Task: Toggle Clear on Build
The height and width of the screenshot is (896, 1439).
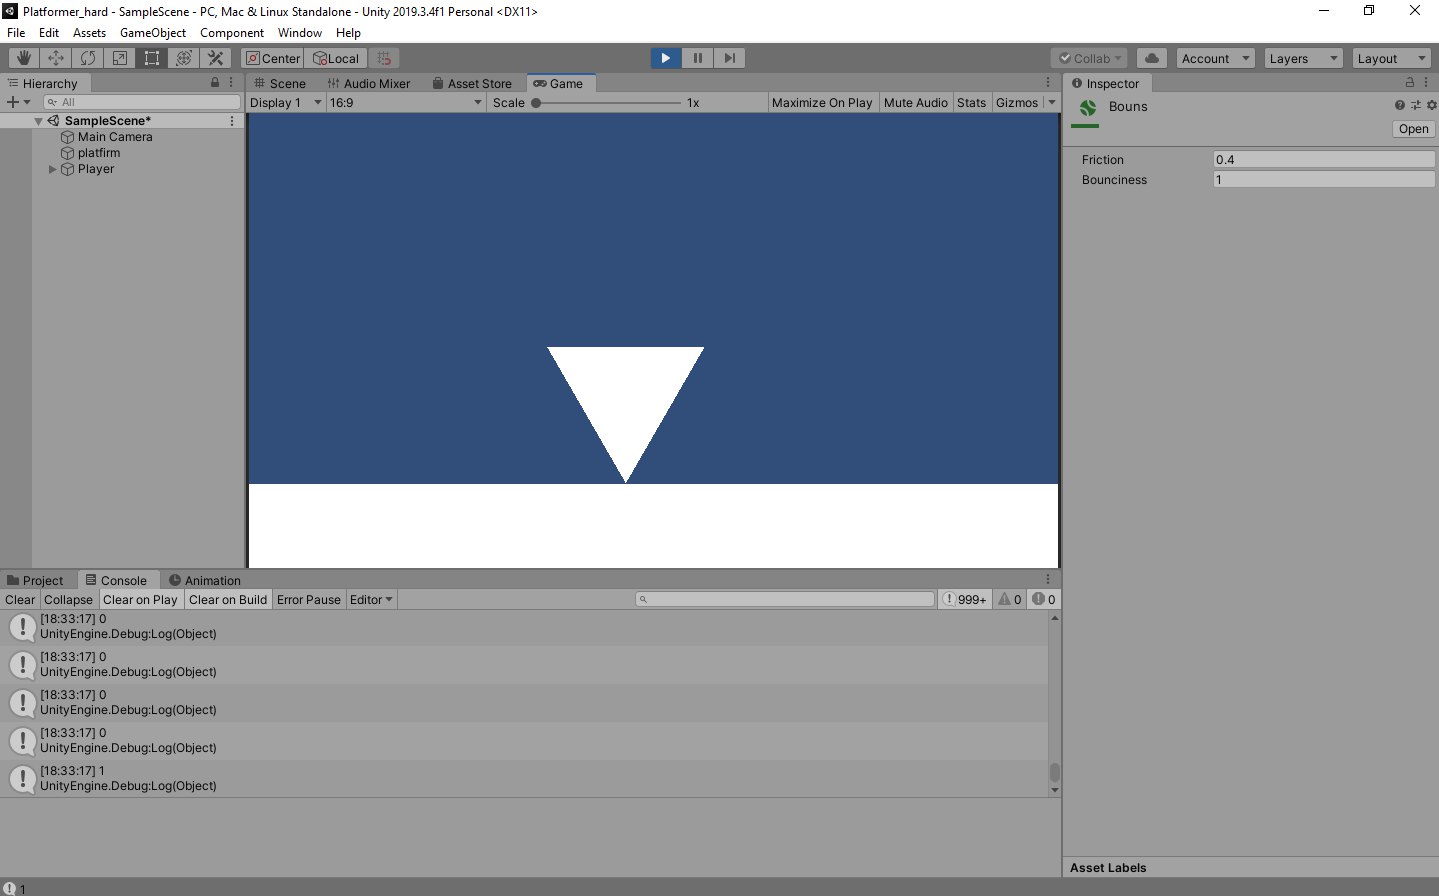Action: click(x=228, y=599)
